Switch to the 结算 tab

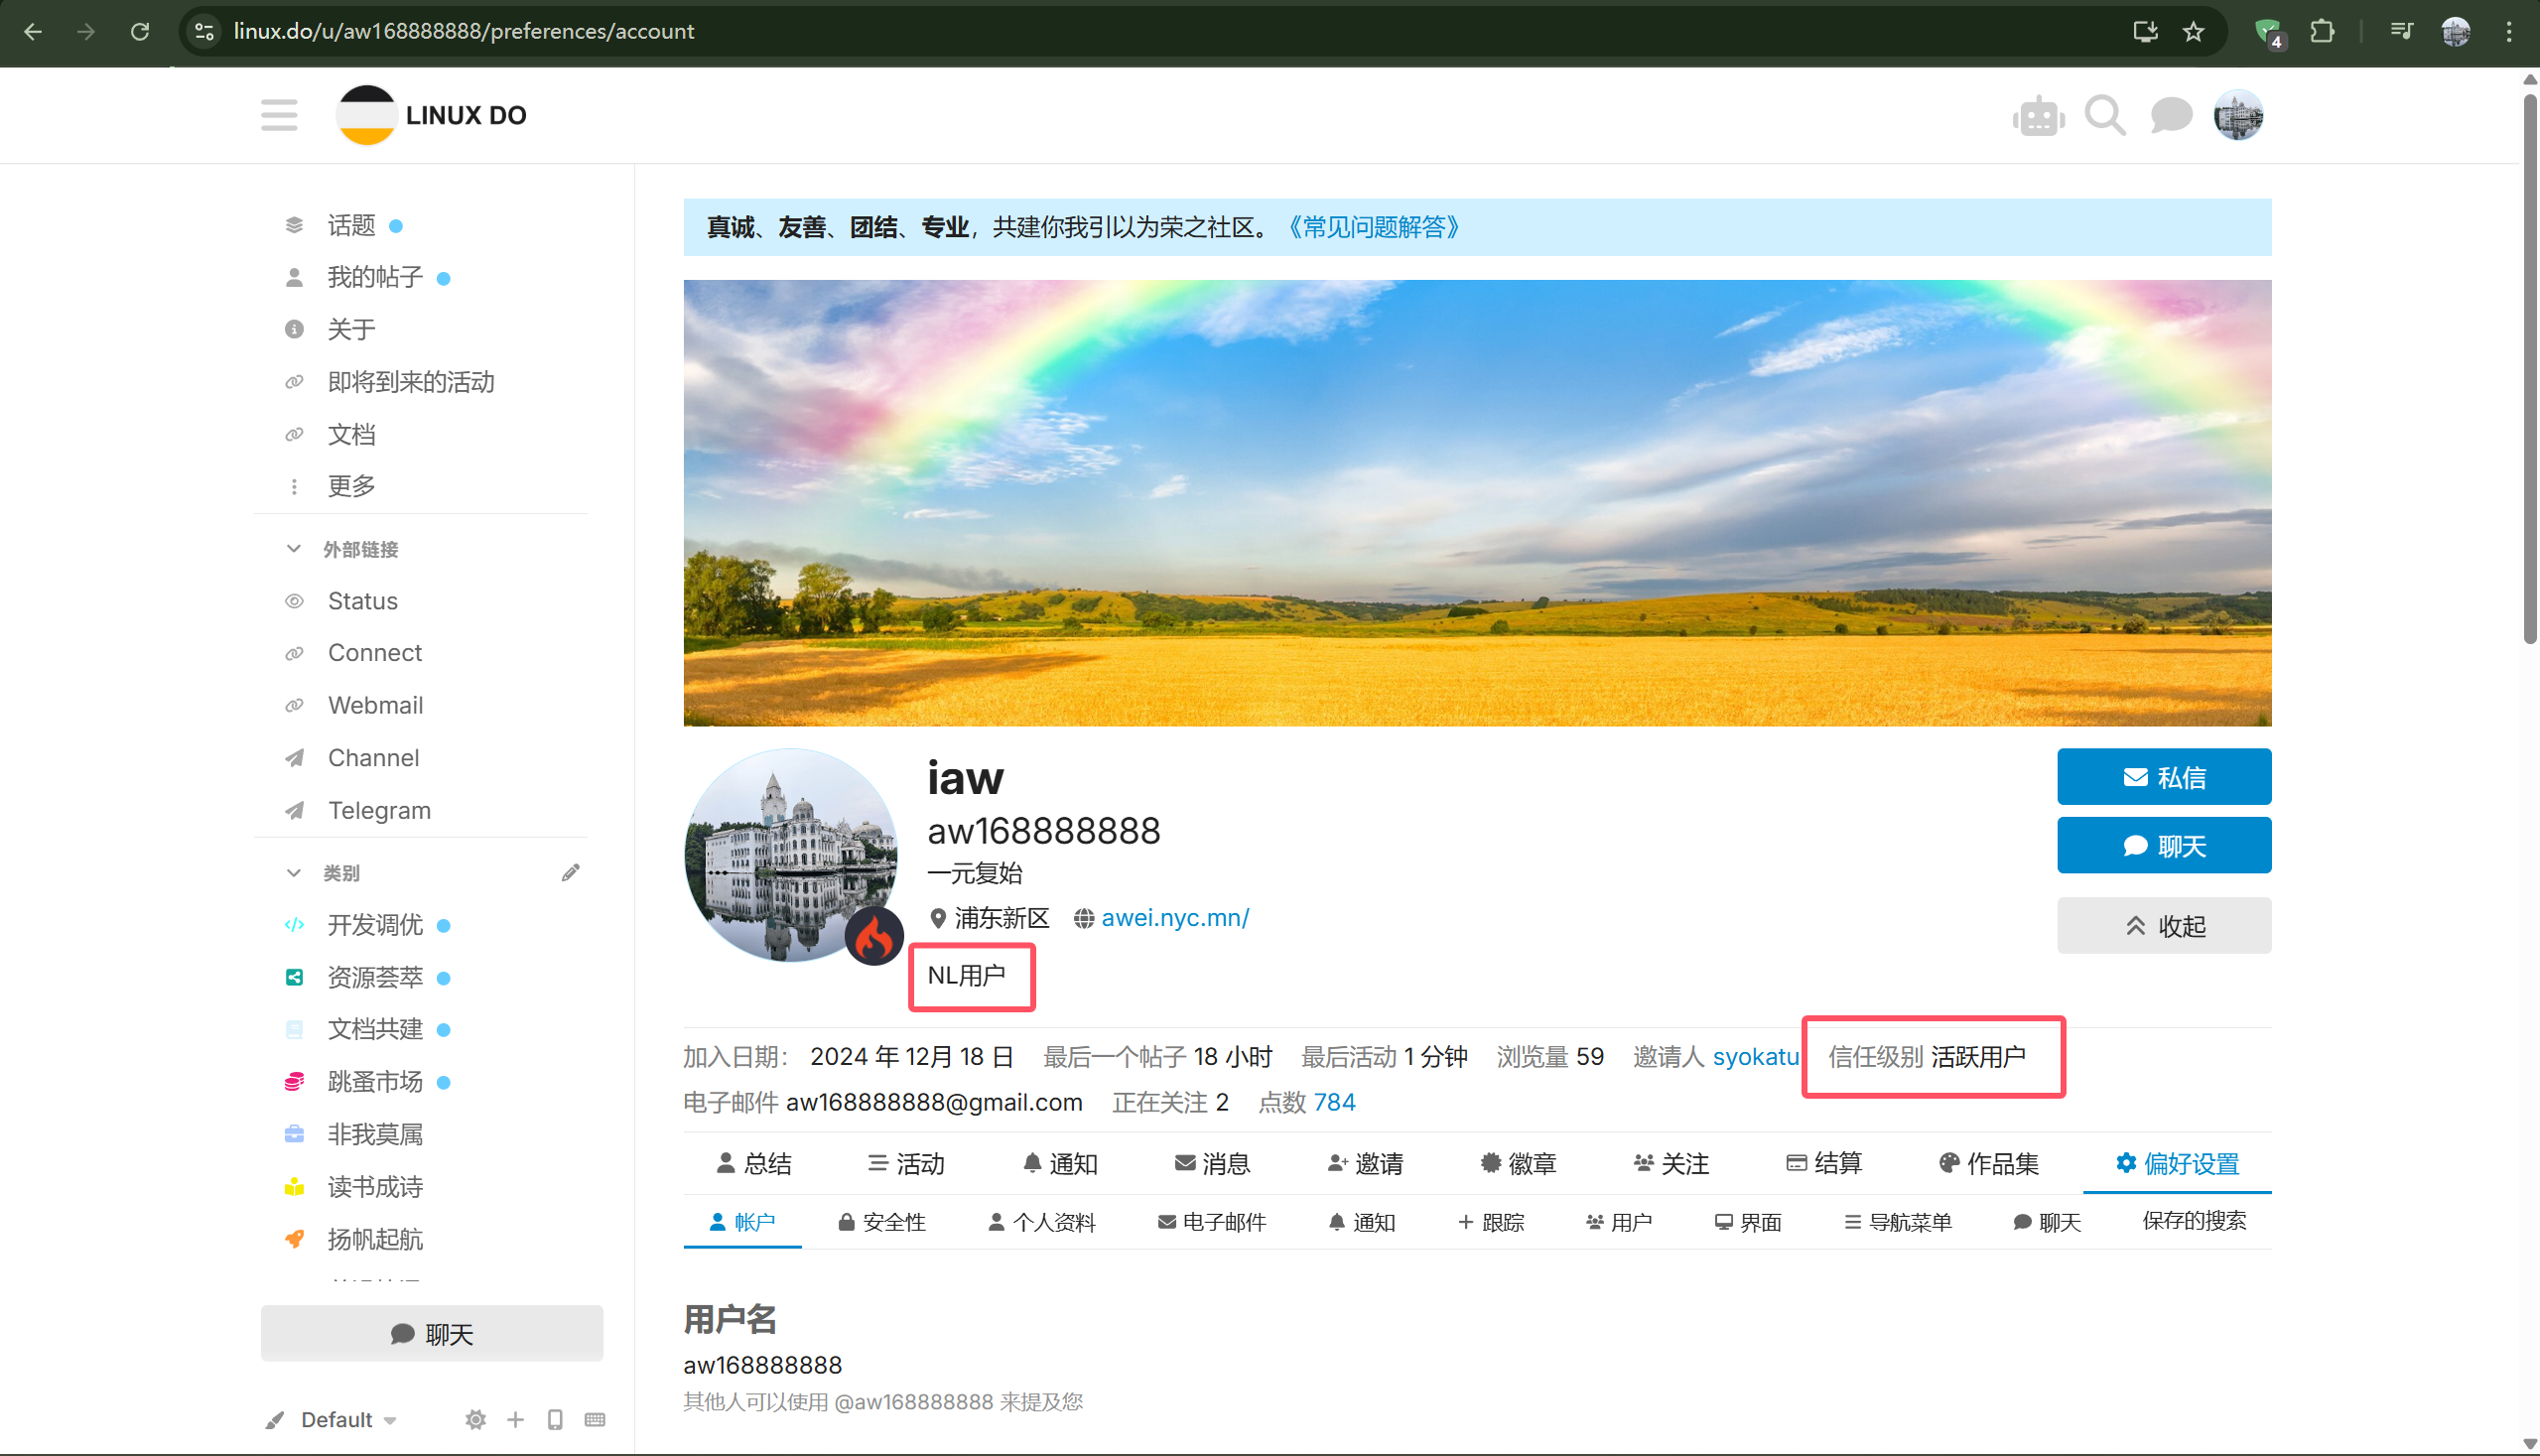tap(1824, 1163)
